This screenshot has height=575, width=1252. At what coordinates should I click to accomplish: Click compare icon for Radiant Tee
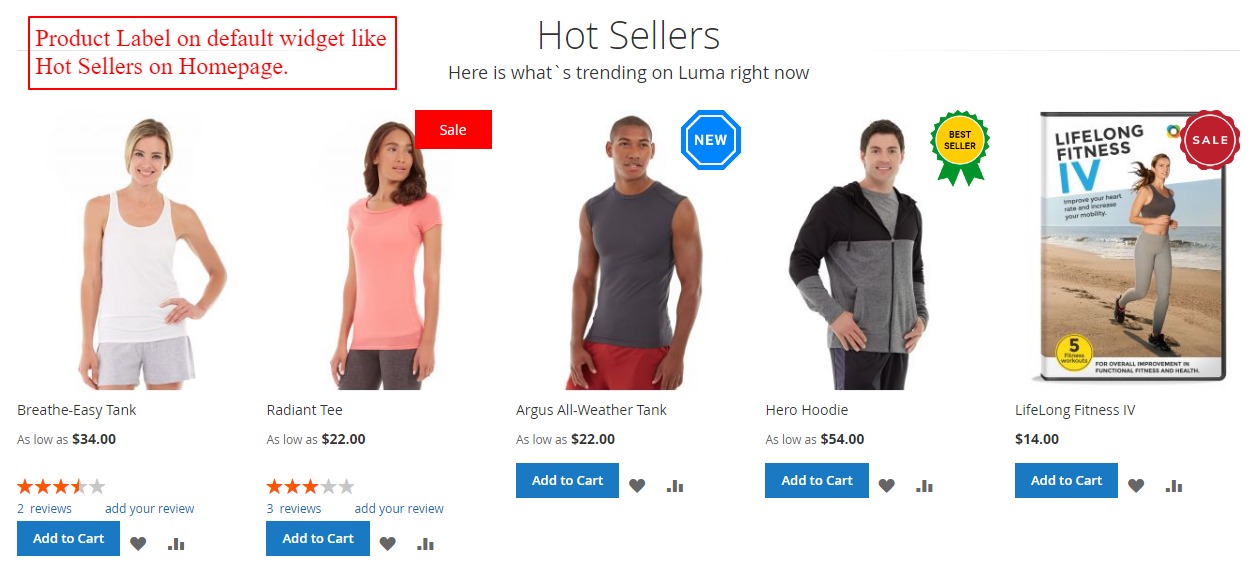[425, 544]
